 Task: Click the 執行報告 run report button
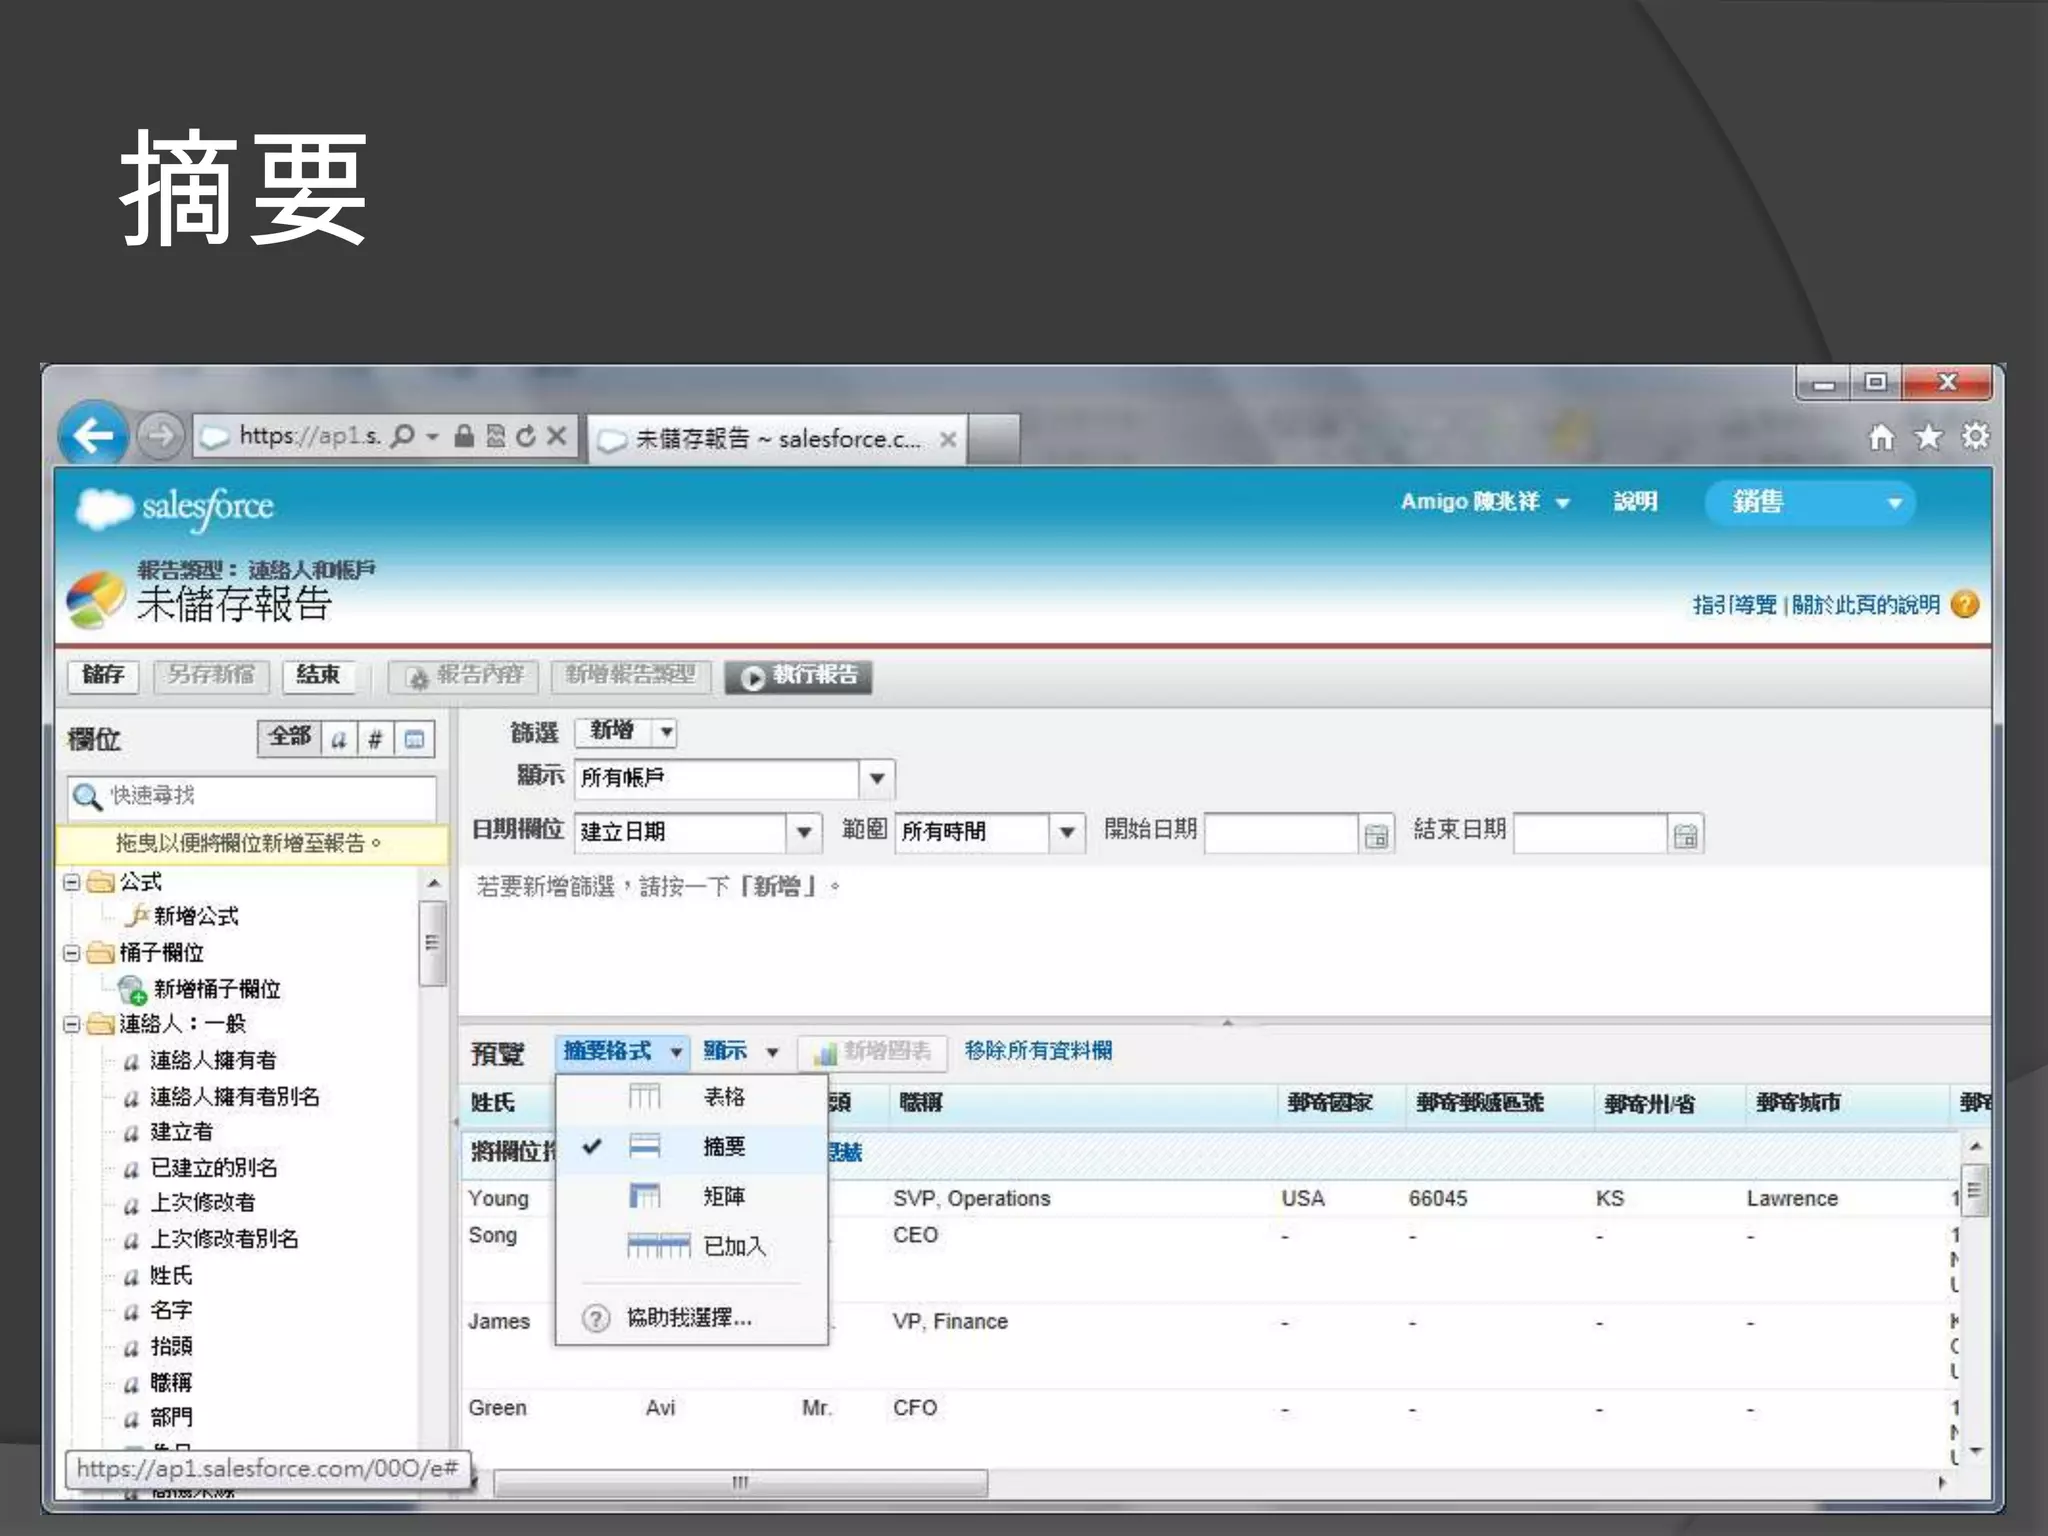(x=799, y=676)
